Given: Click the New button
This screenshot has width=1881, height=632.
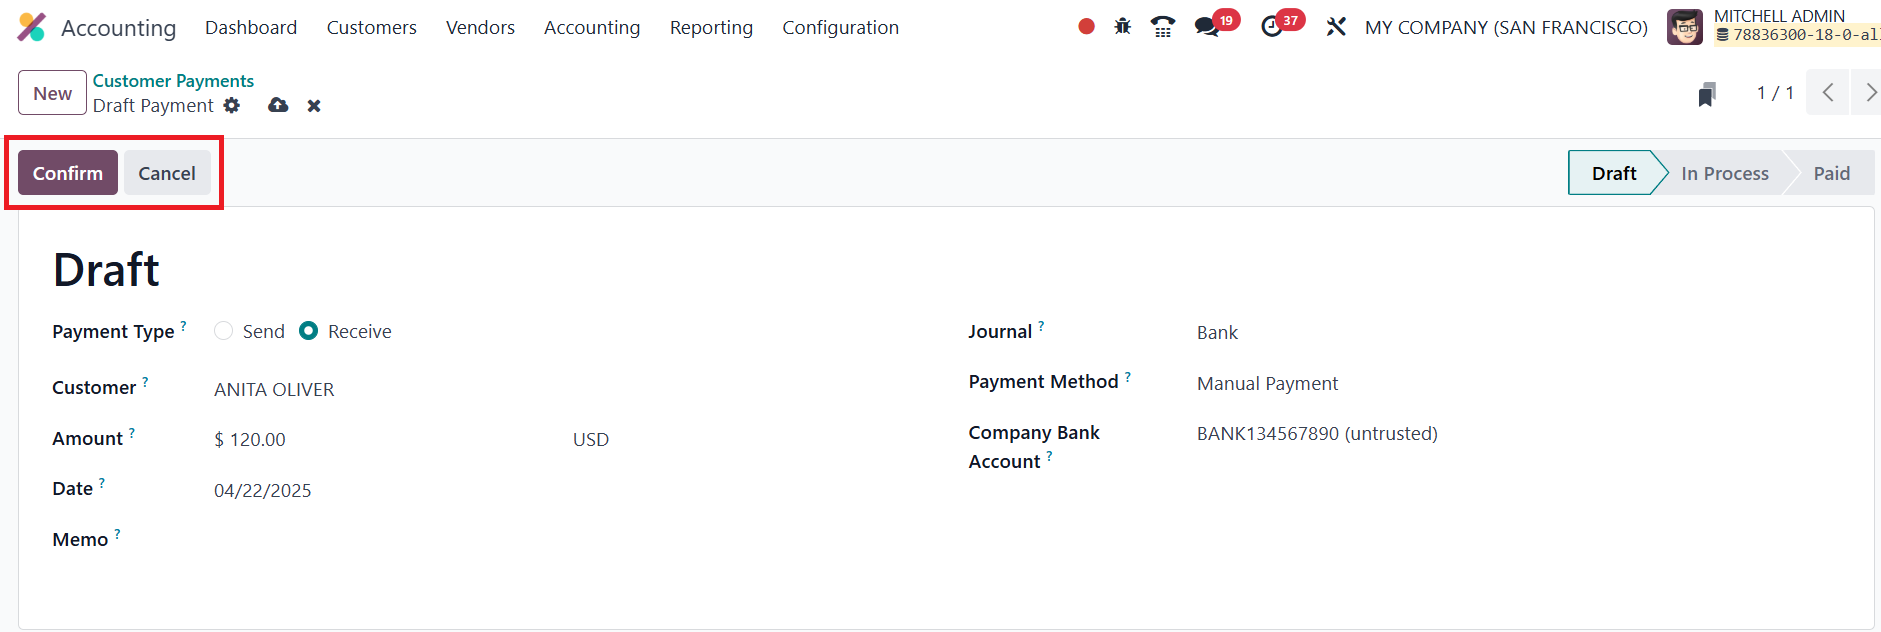Looking at the screenshot, I should click(x=52, y=93).
